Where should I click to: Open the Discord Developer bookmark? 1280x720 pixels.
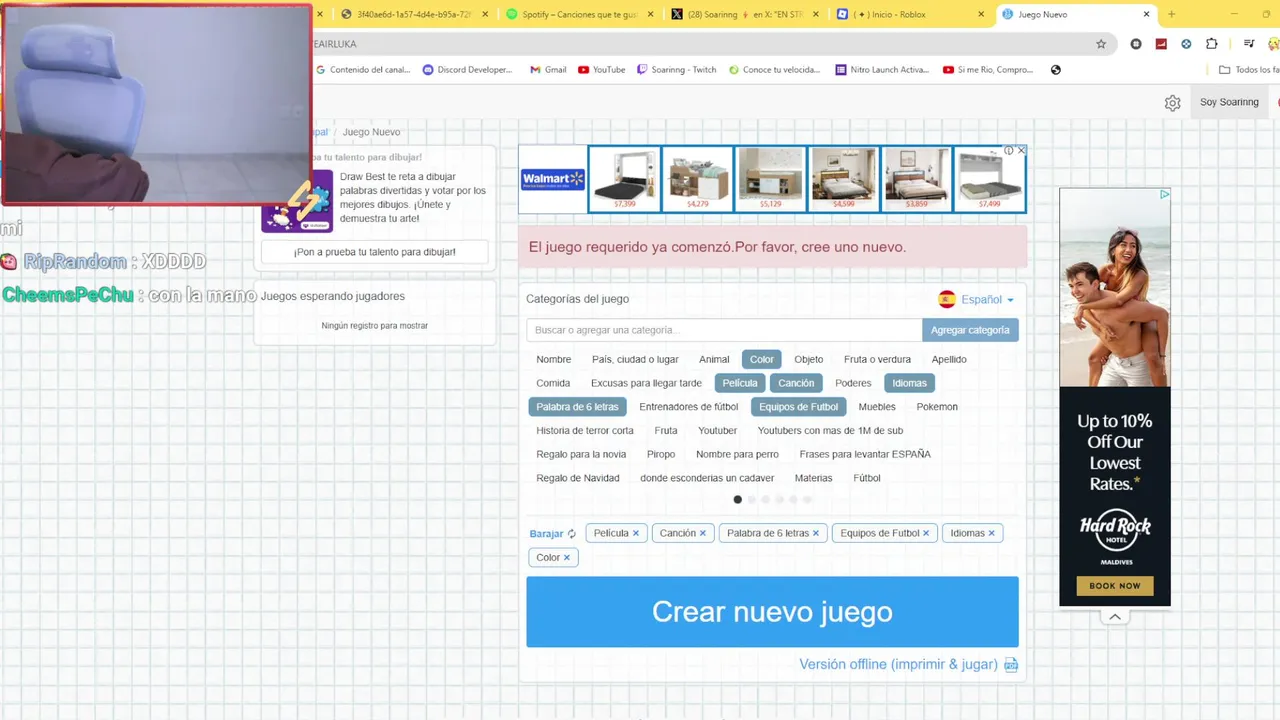pos(467,70)
